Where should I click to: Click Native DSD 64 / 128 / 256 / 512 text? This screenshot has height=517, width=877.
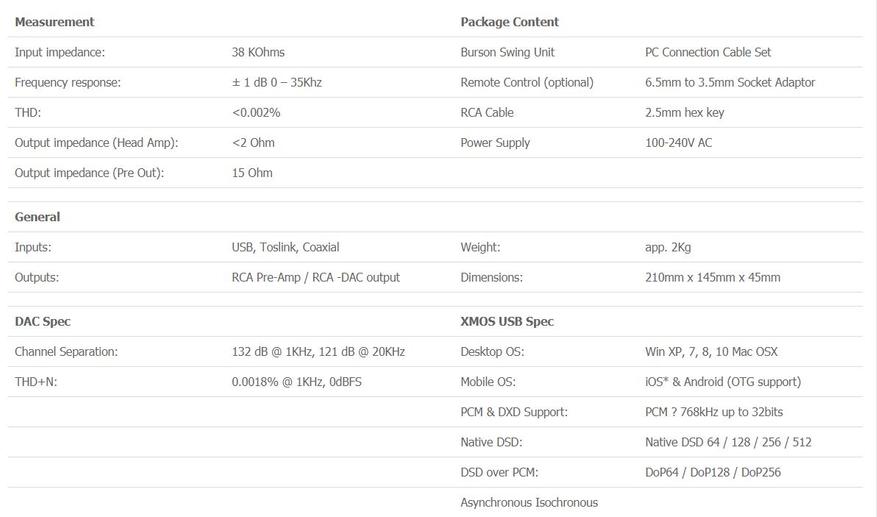(x=728, y=443)
